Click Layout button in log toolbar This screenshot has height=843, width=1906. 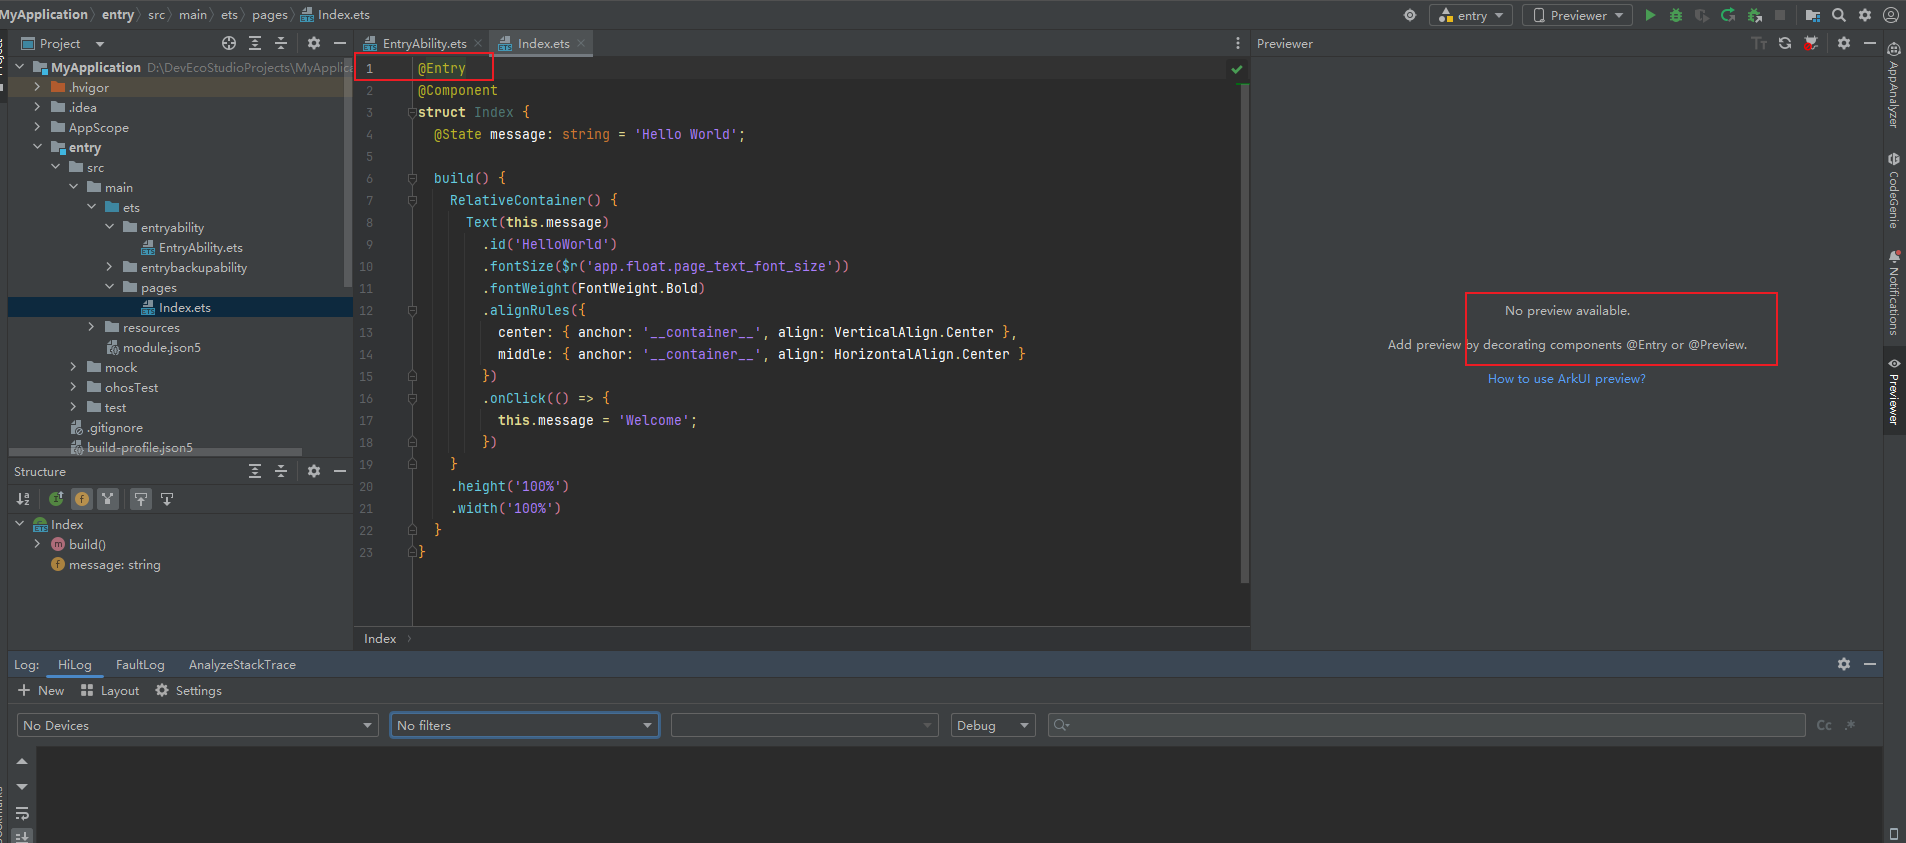(110, 690)
